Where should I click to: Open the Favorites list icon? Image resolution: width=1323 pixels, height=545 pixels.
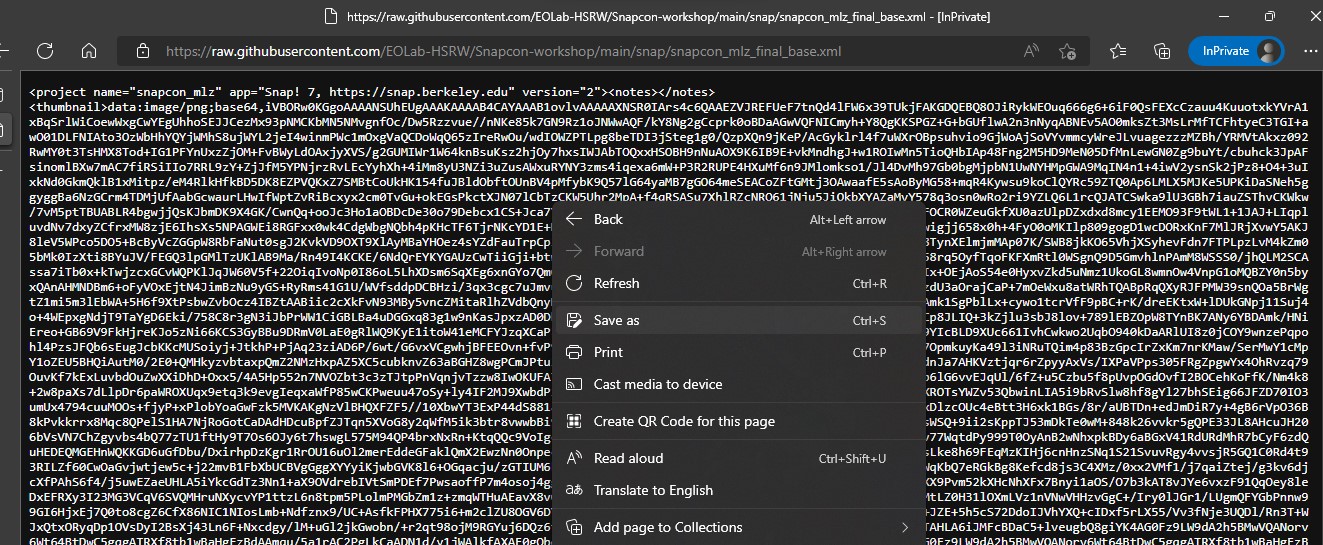pos(1121,51)
